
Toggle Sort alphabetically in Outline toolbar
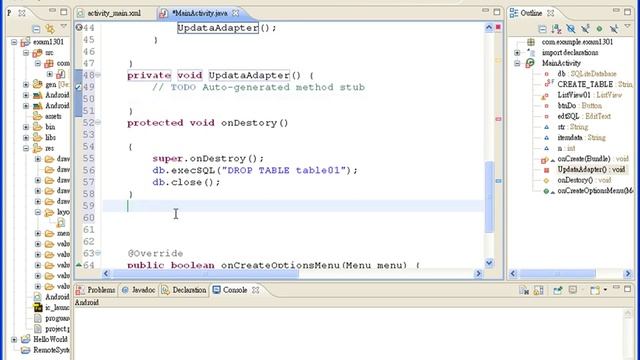[556, 29]
